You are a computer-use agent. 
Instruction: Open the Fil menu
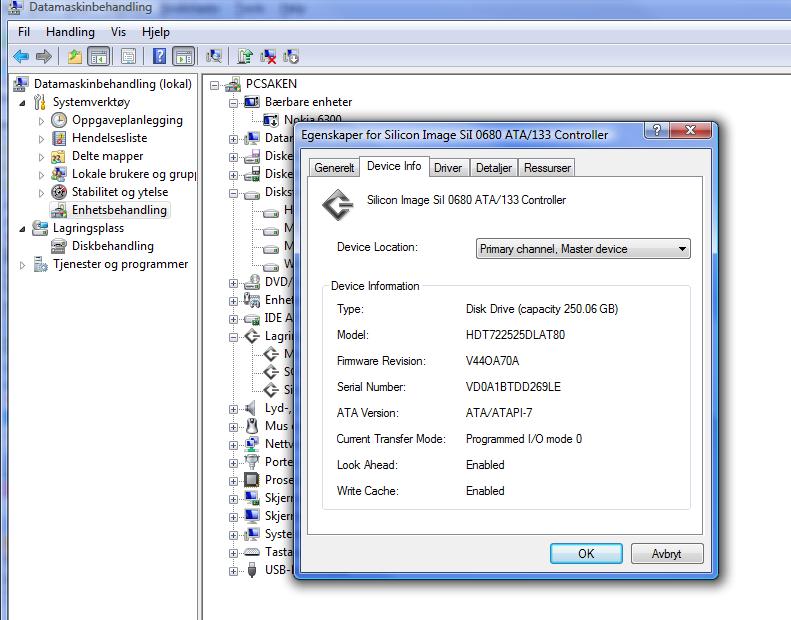tap(24, 32)
